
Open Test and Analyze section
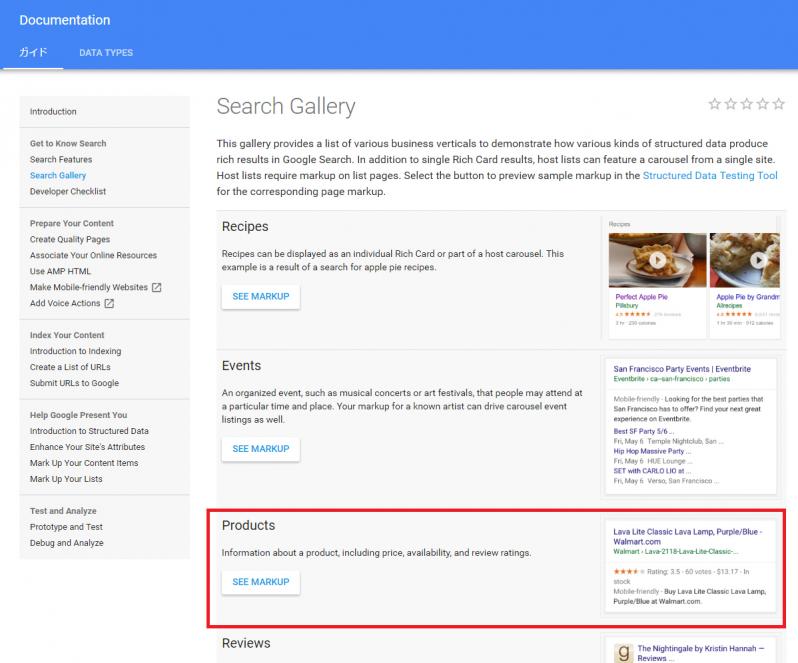coord(63,511)
